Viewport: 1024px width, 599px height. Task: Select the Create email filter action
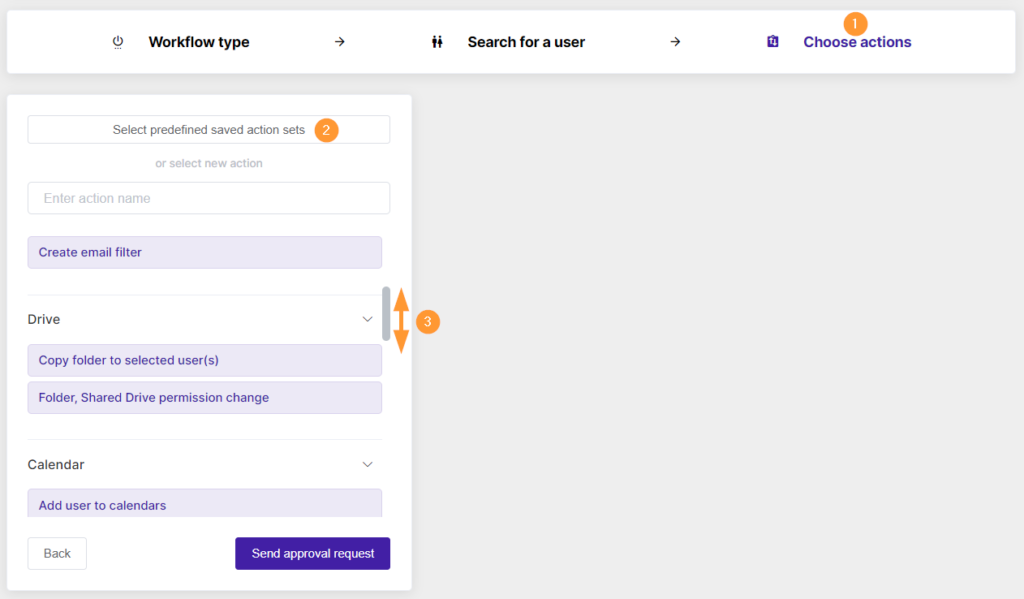(204, 252)
